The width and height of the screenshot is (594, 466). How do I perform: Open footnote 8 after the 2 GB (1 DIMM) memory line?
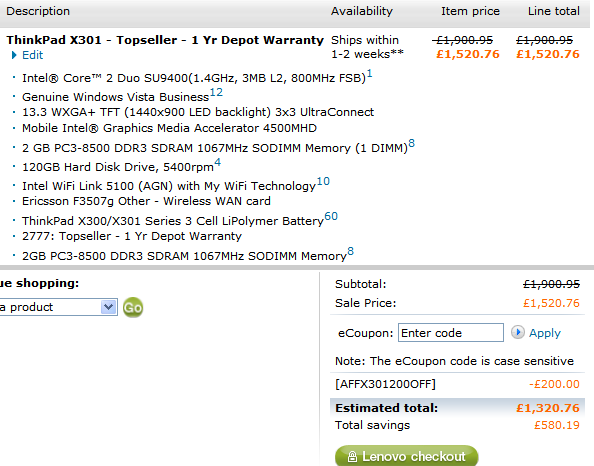pyautogui.click(x=411, y=143)
